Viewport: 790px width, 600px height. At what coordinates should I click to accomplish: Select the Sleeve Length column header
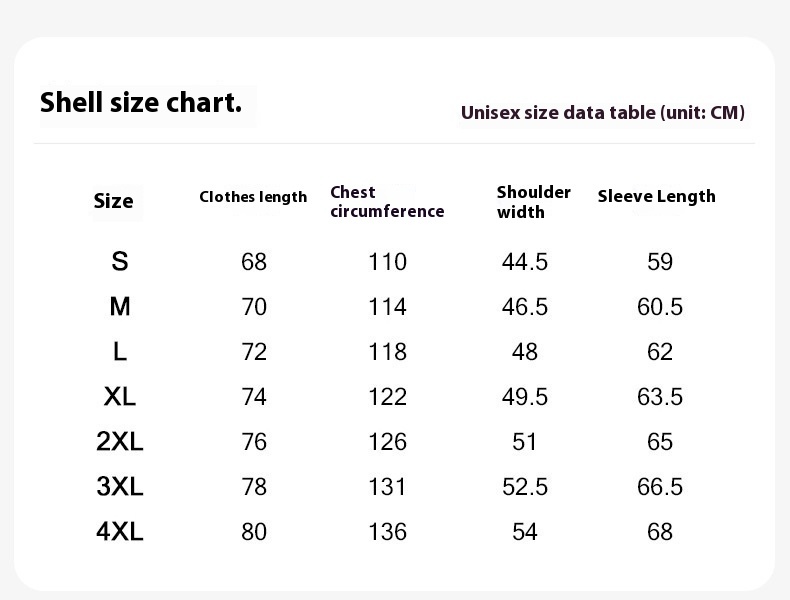[656, 196]
